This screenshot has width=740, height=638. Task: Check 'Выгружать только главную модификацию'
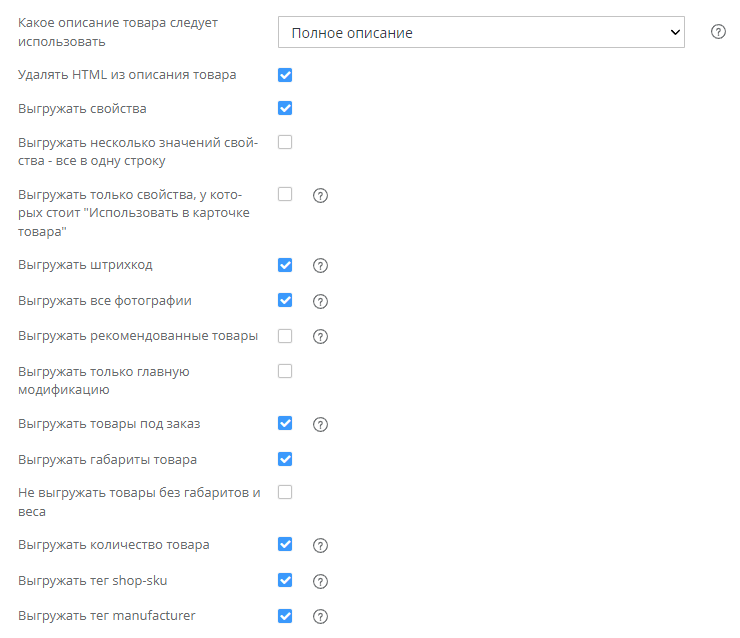285,371
